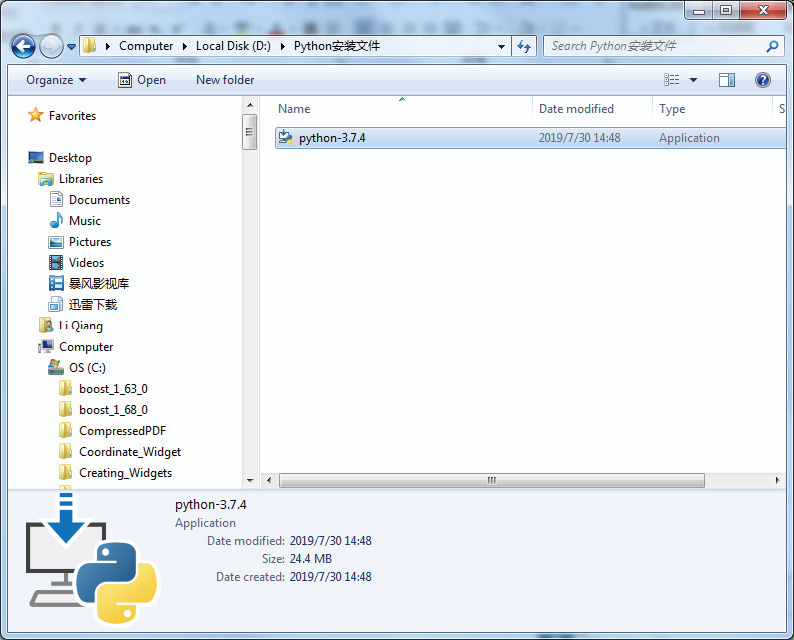Click the Favorites star icon
Viewport: 794px width, 640px height.
click(x=35, y=115)
